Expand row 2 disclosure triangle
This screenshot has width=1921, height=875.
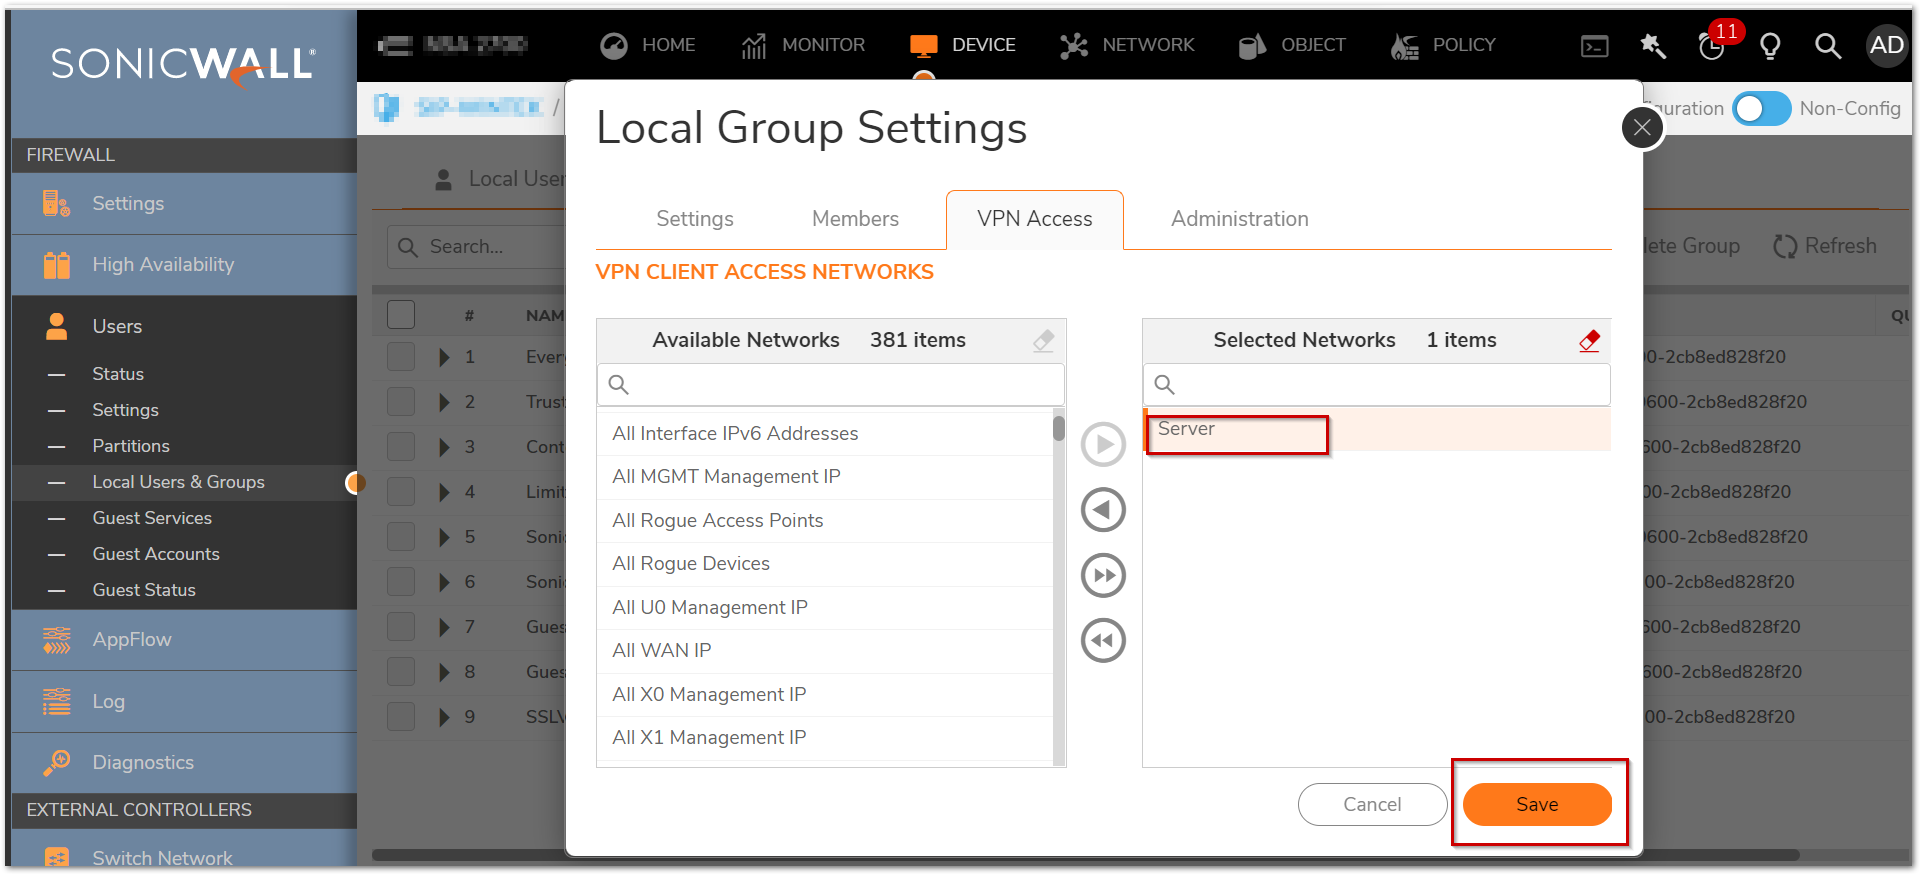444,402
